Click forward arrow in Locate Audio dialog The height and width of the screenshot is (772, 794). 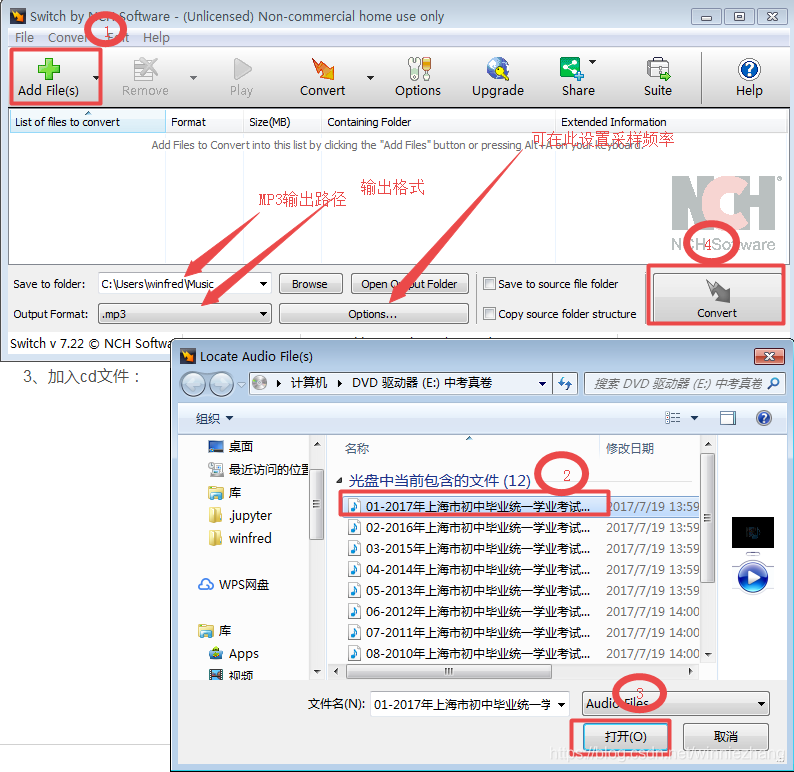click(x=221, y=384)
